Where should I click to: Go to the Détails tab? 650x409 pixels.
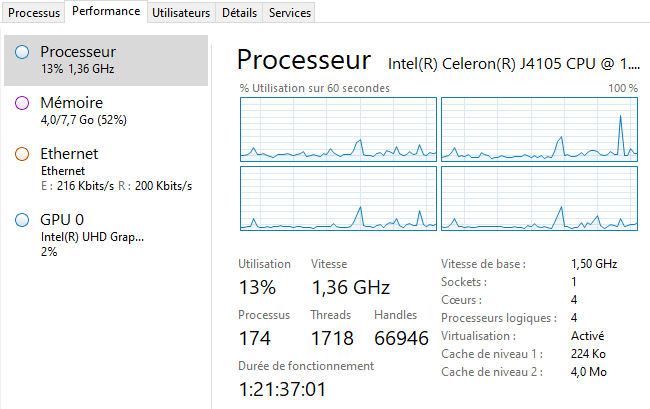(239, 13)
